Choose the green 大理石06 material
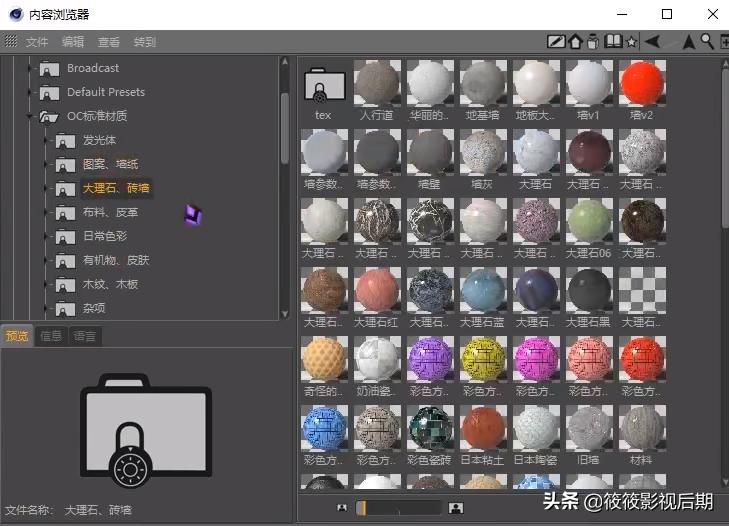 coord(589,221)
